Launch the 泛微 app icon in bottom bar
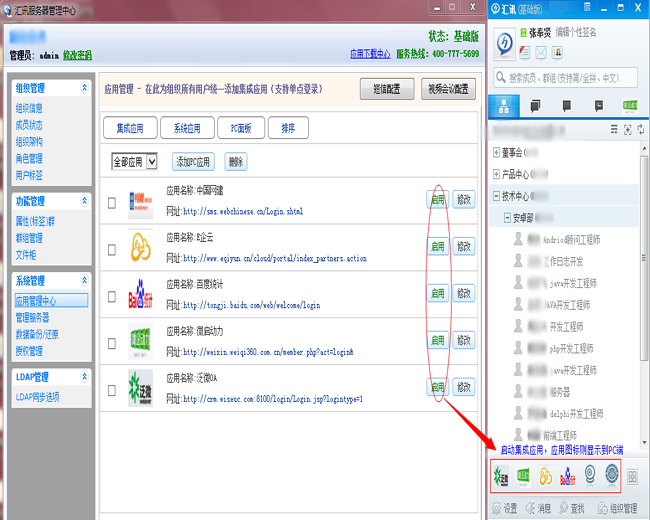The image size is (650, 520). (x=501, y=476)
